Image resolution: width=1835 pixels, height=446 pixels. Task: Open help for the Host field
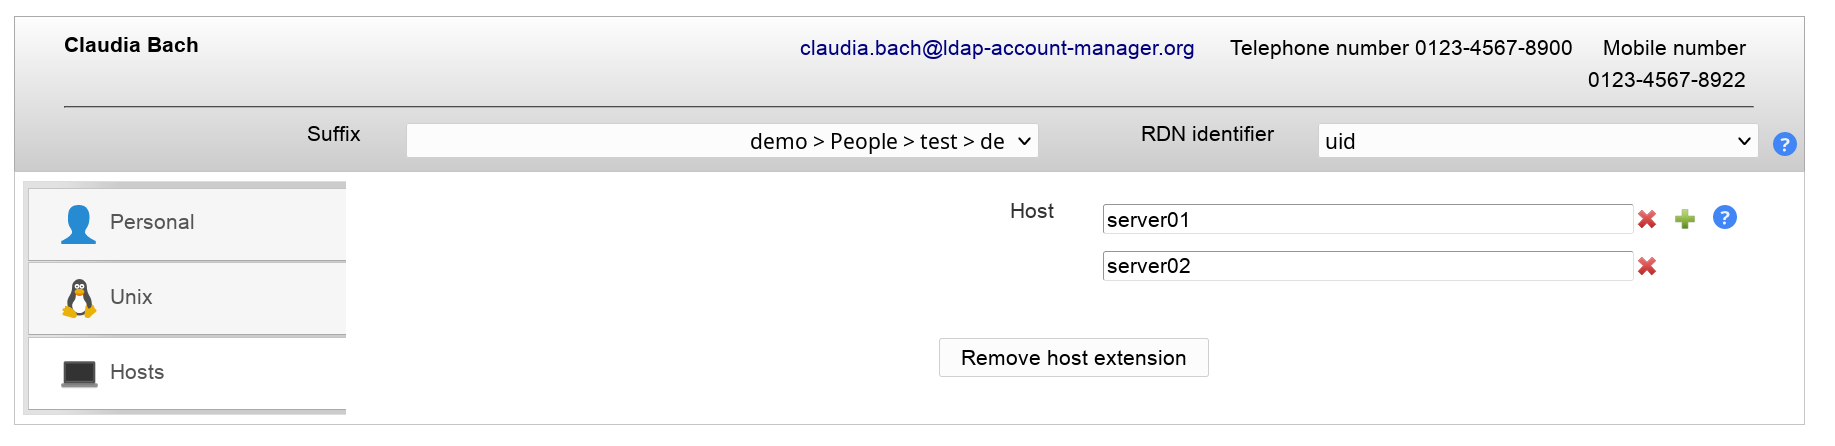click(x=1725, y=217)
